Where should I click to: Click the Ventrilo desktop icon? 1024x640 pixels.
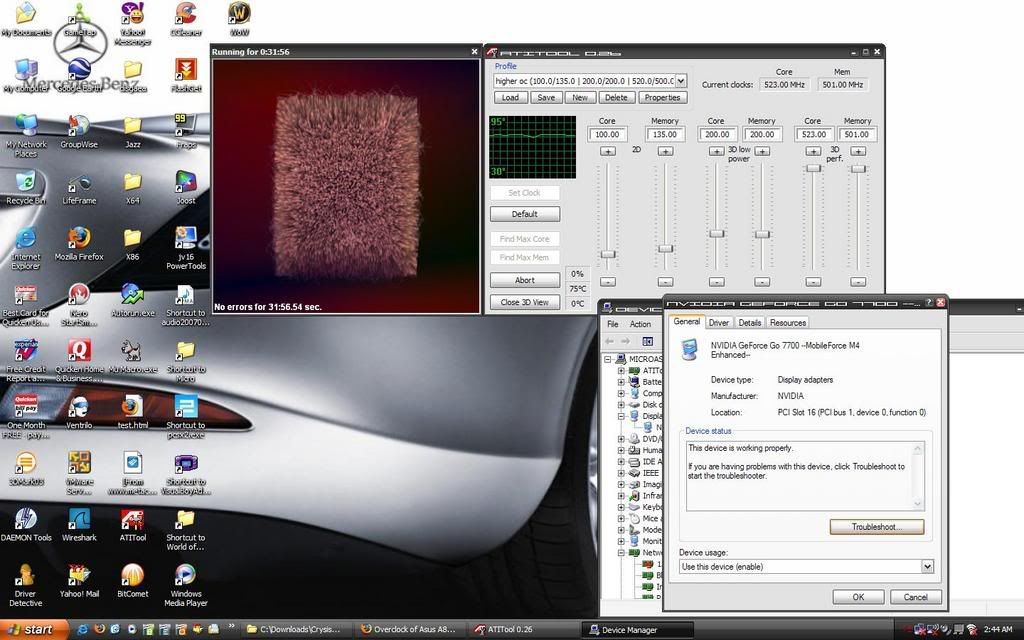pyautogui.click(x=79, y=413)
